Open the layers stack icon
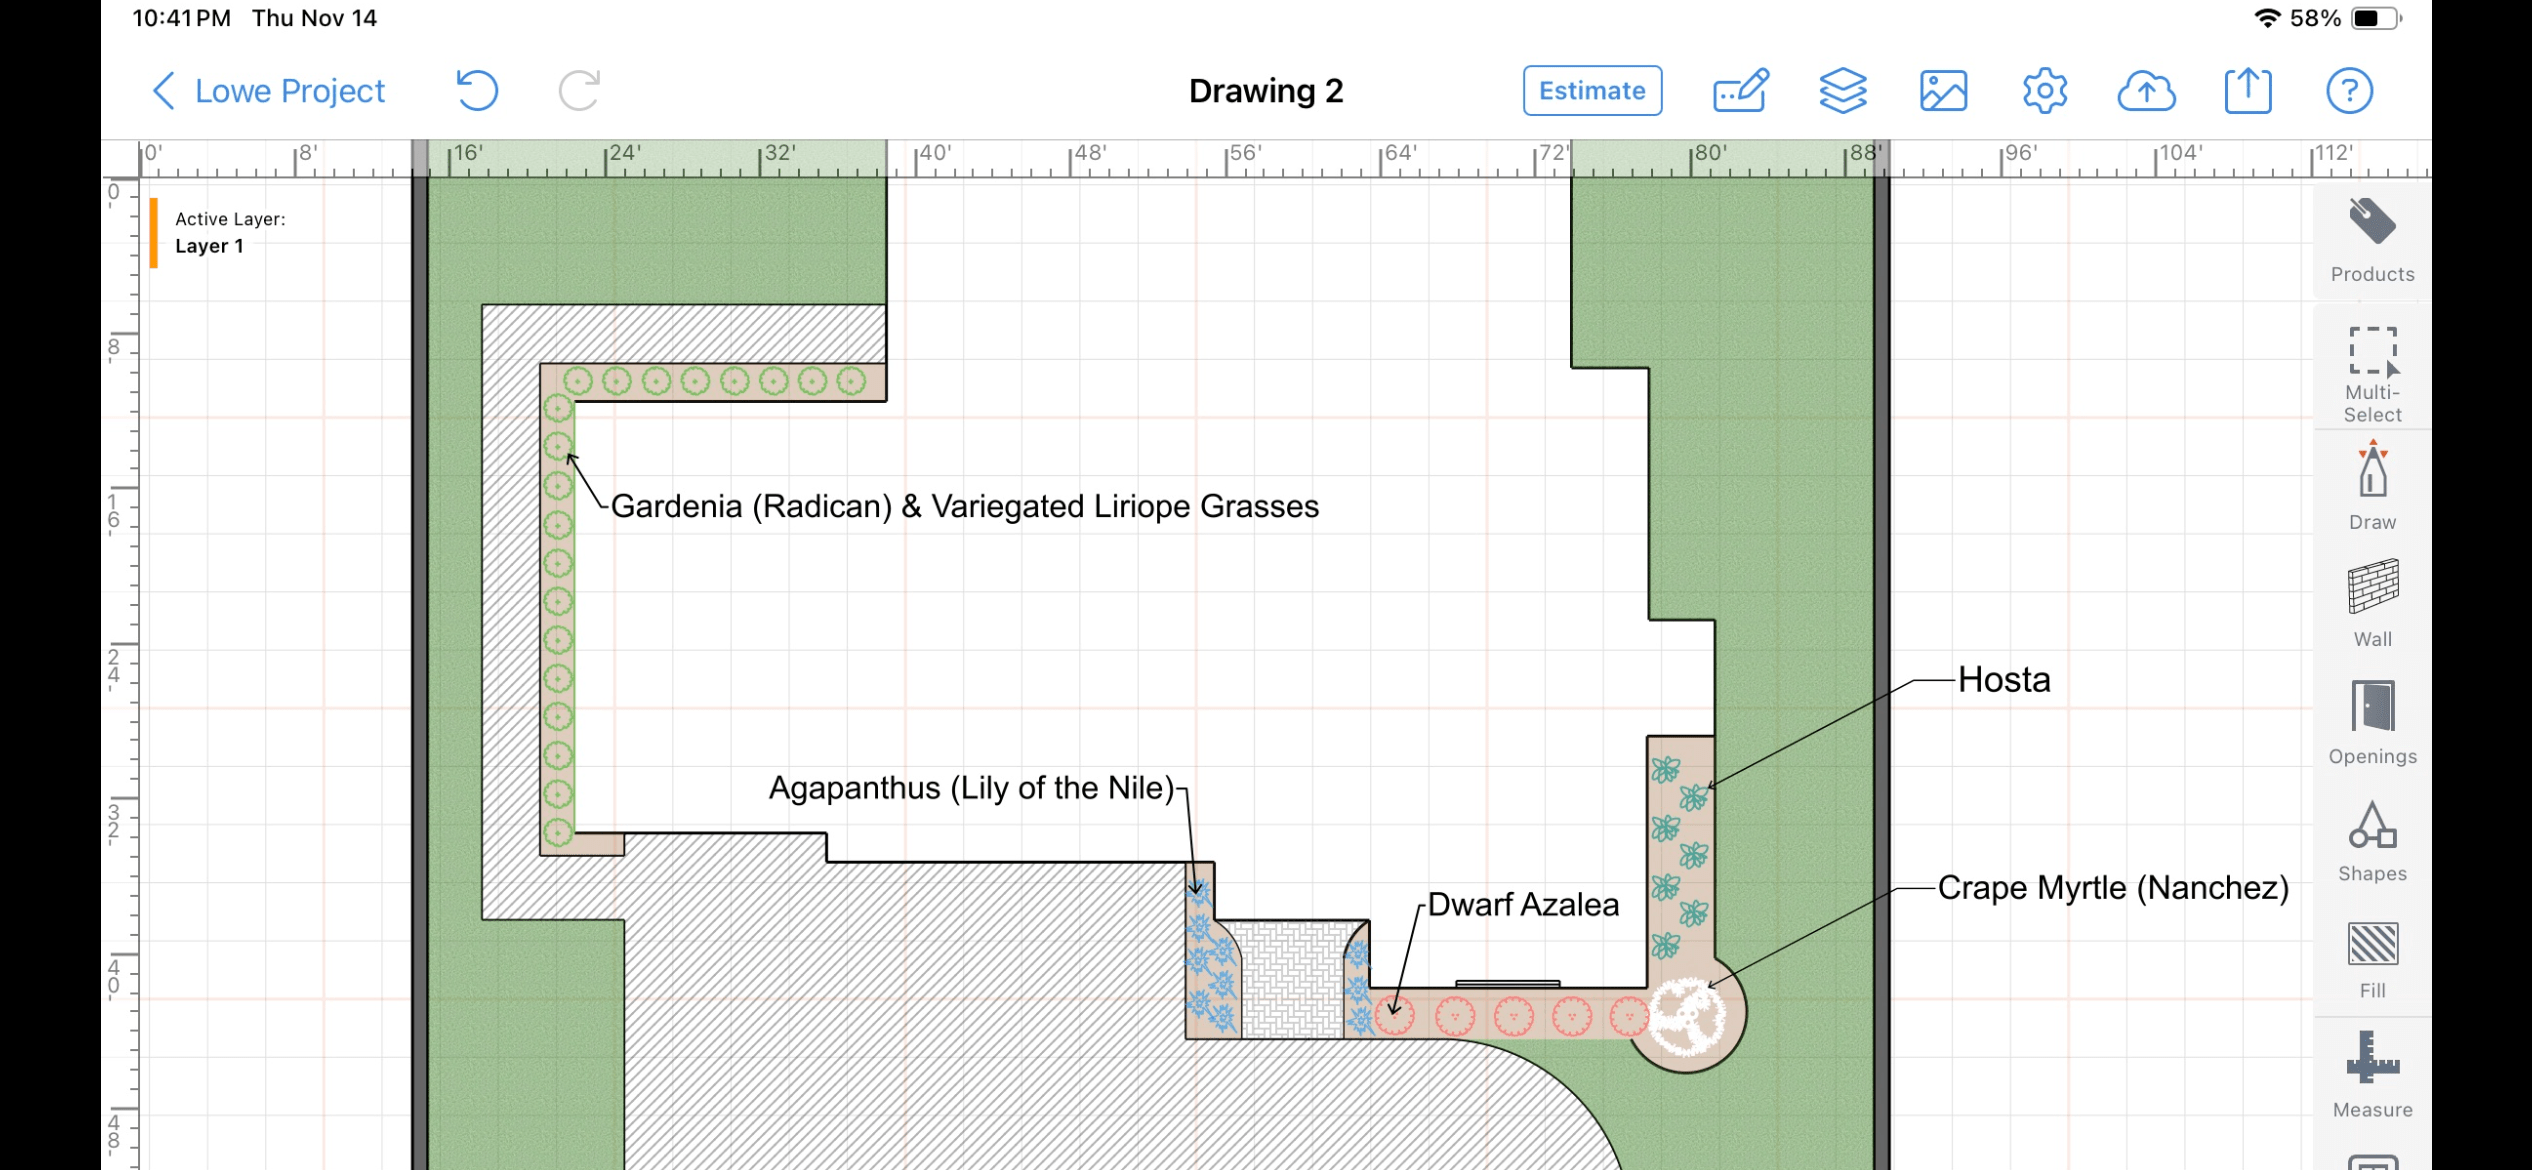 pyautogui.click(x=1842, y=91)
